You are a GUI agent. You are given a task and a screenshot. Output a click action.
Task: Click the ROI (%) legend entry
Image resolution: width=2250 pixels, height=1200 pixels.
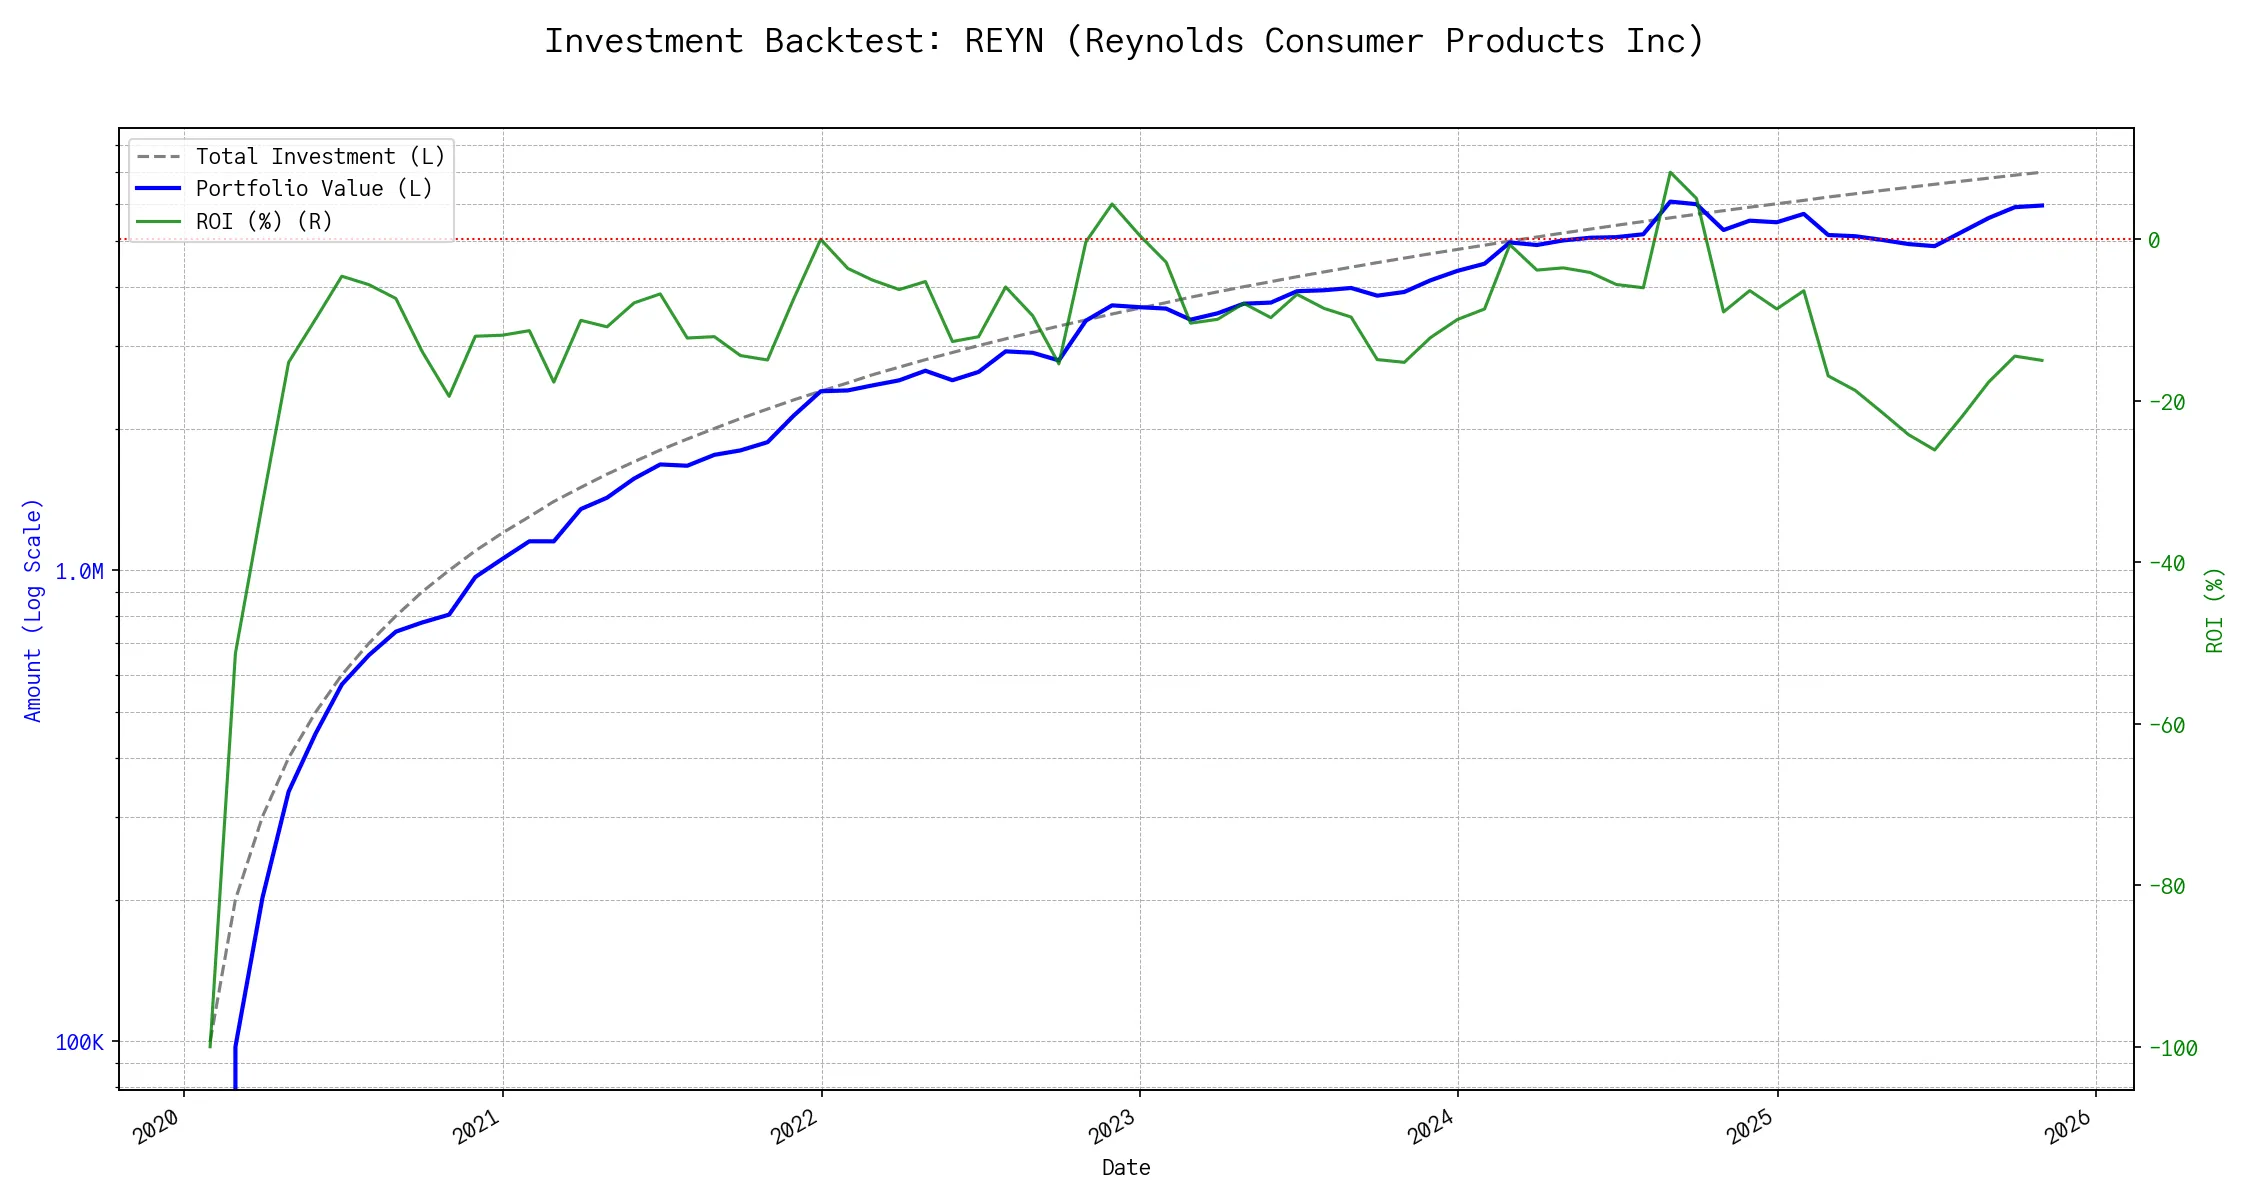pos(264,221)
